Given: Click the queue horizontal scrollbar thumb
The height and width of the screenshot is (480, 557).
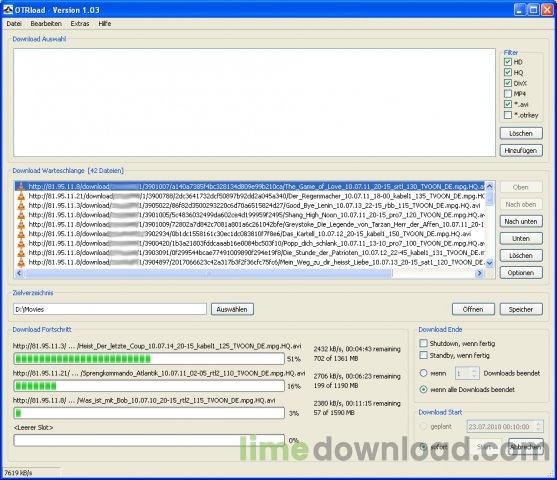Looking at the screenshot, I should point(208,273).
